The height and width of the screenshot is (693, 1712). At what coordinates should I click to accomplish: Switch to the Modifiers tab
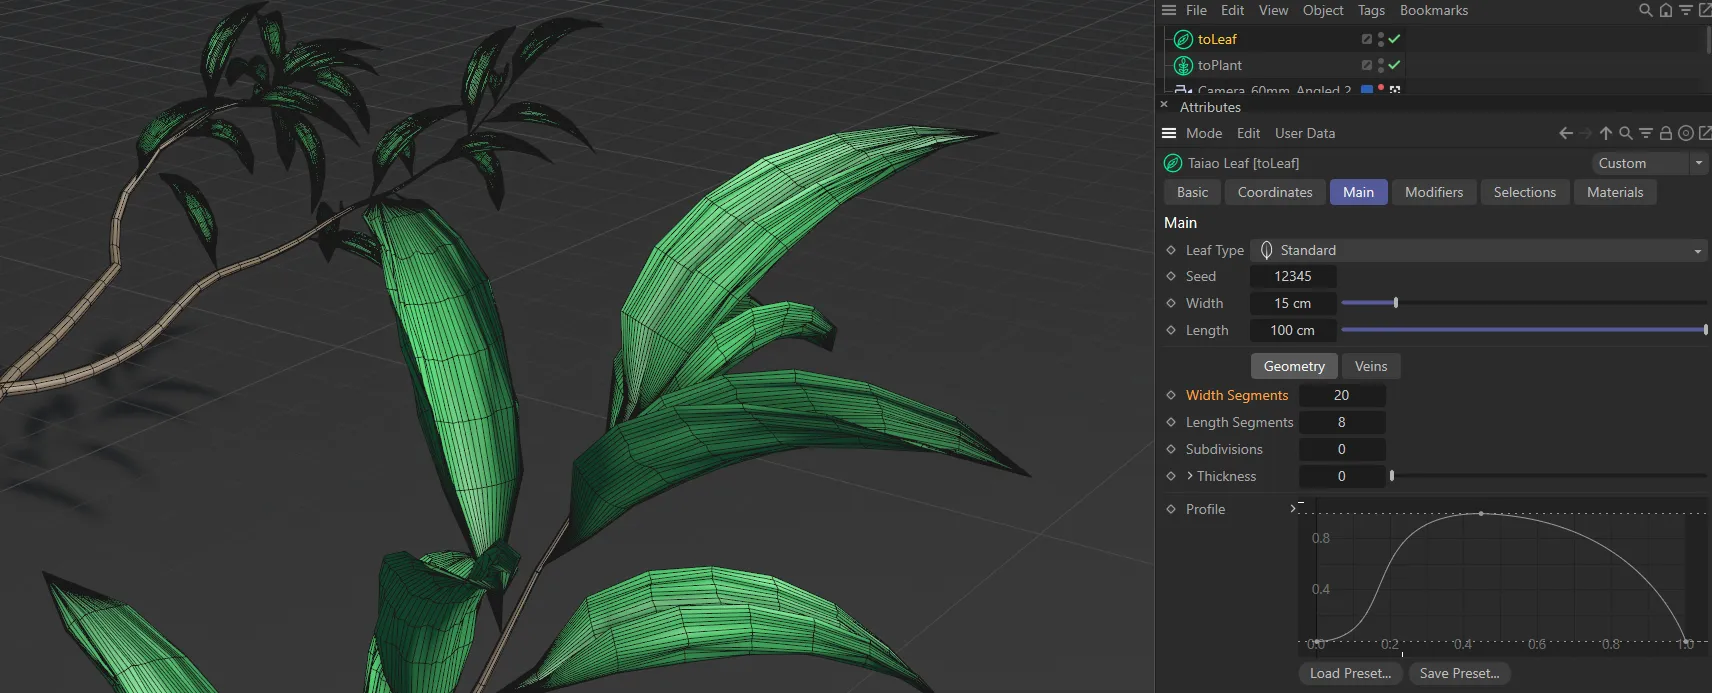click(1433, 192)
